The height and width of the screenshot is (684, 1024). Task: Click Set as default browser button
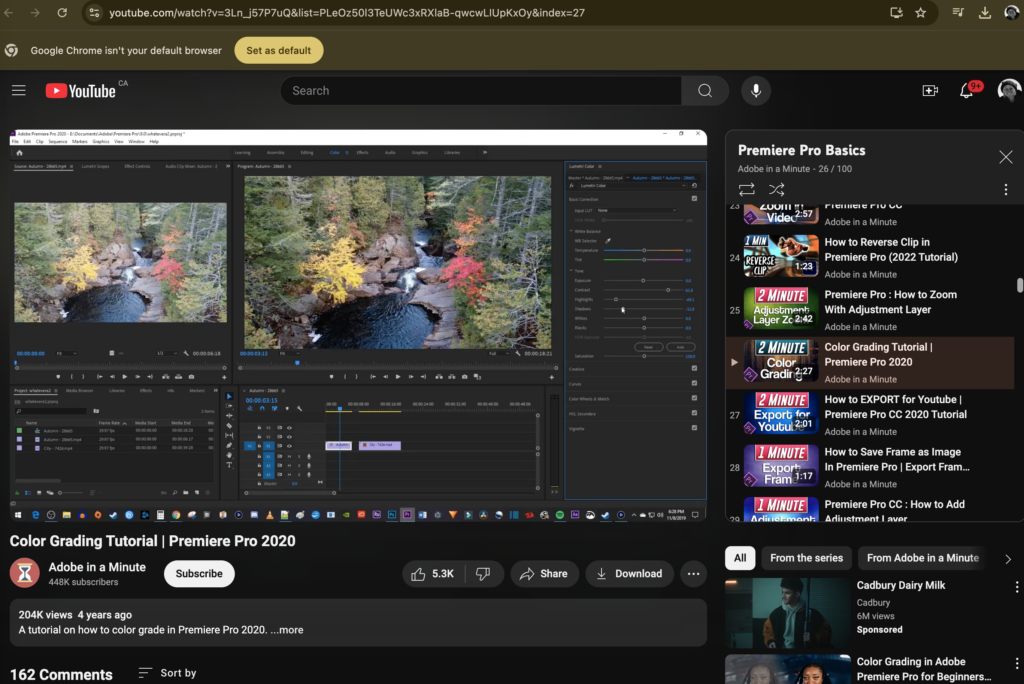(278, 50)
